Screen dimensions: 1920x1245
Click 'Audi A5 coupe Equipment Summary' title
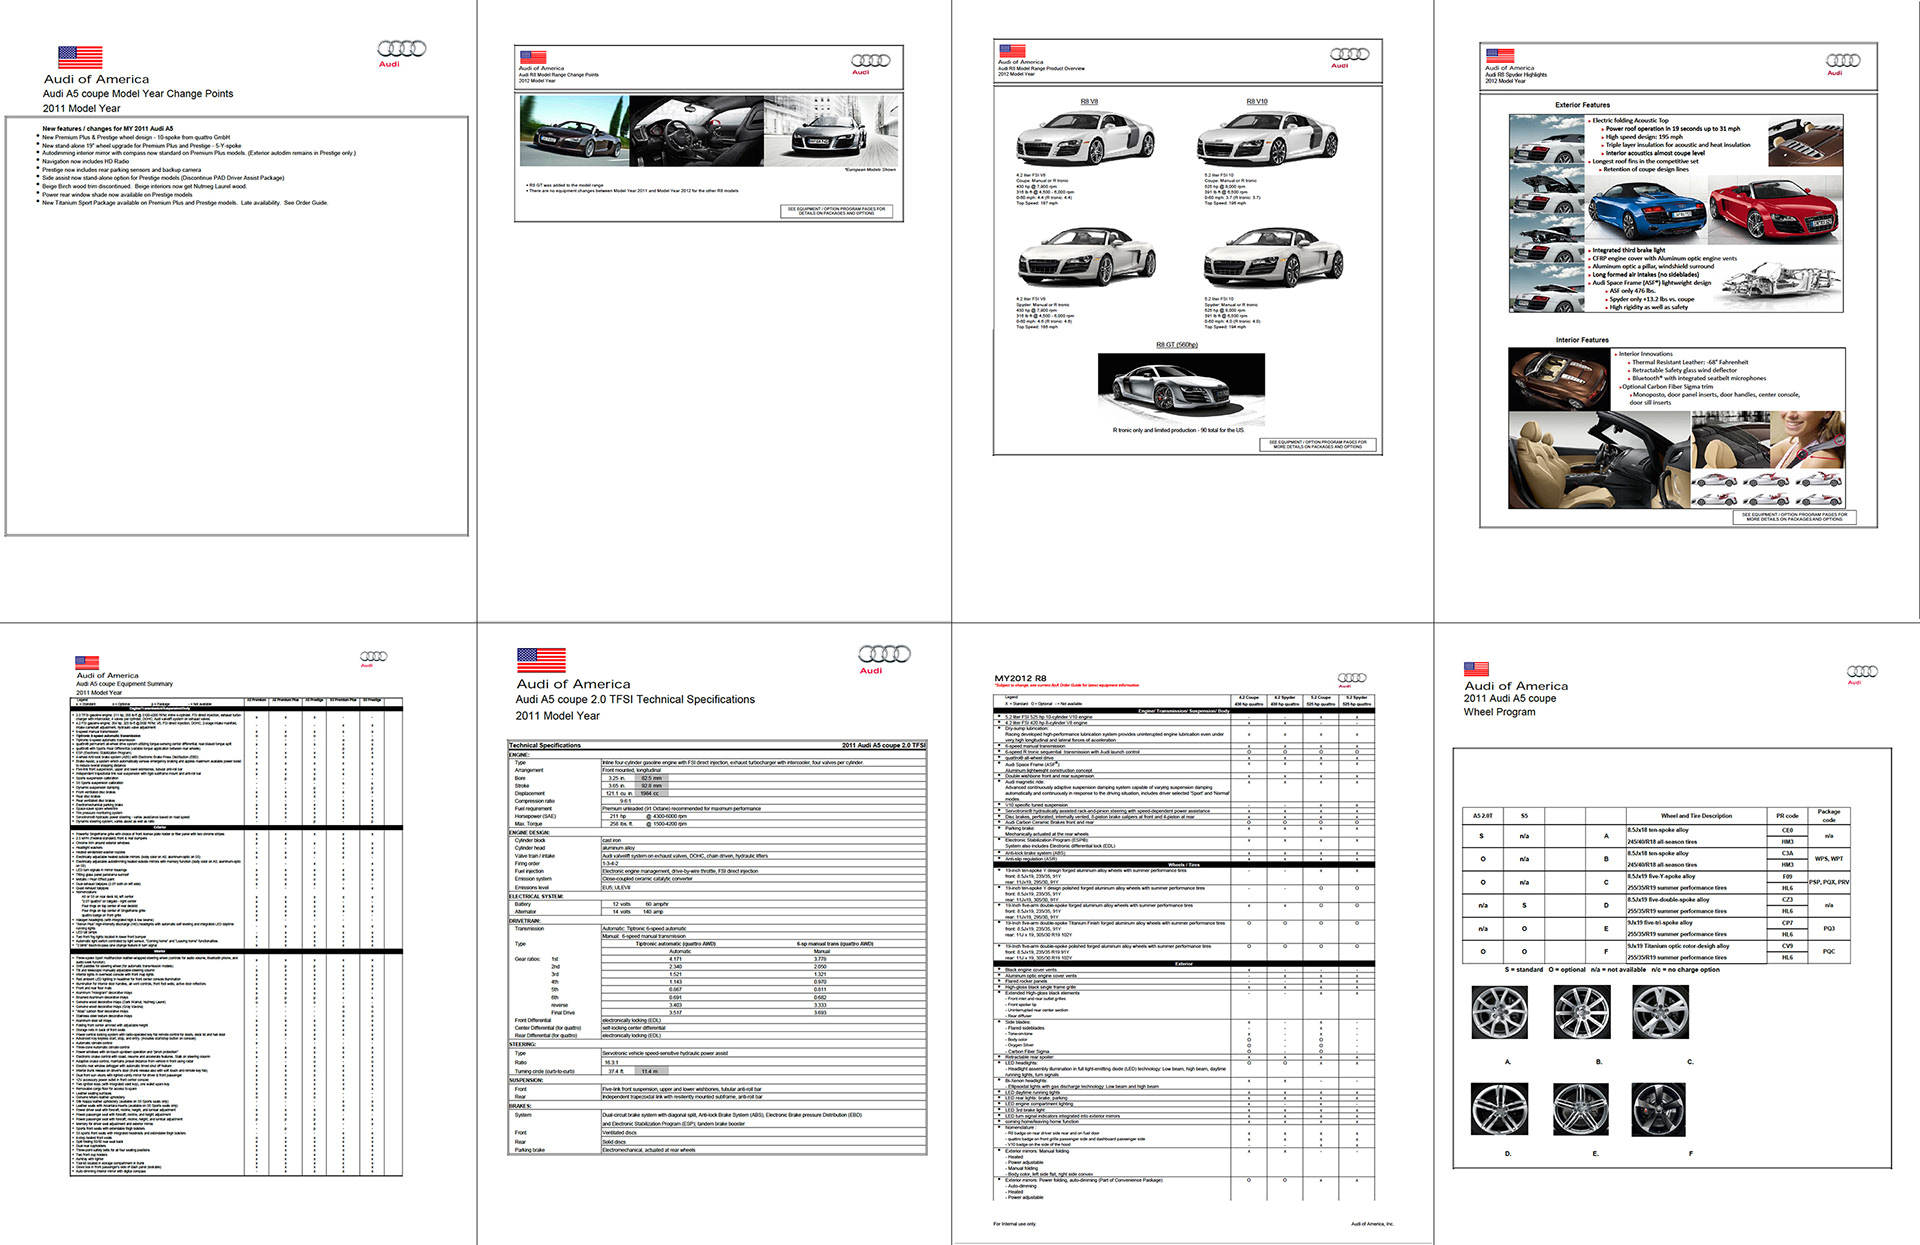125,684
